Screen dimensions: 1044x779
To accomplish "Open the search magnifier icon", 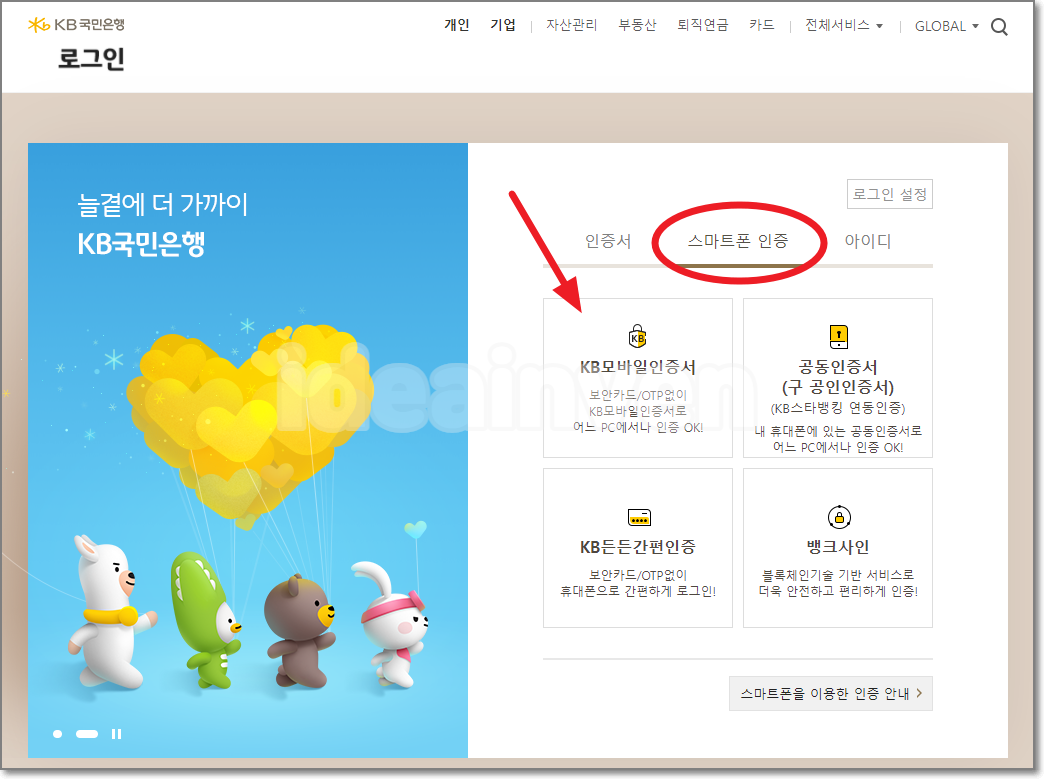I will (x=999, y=27).
